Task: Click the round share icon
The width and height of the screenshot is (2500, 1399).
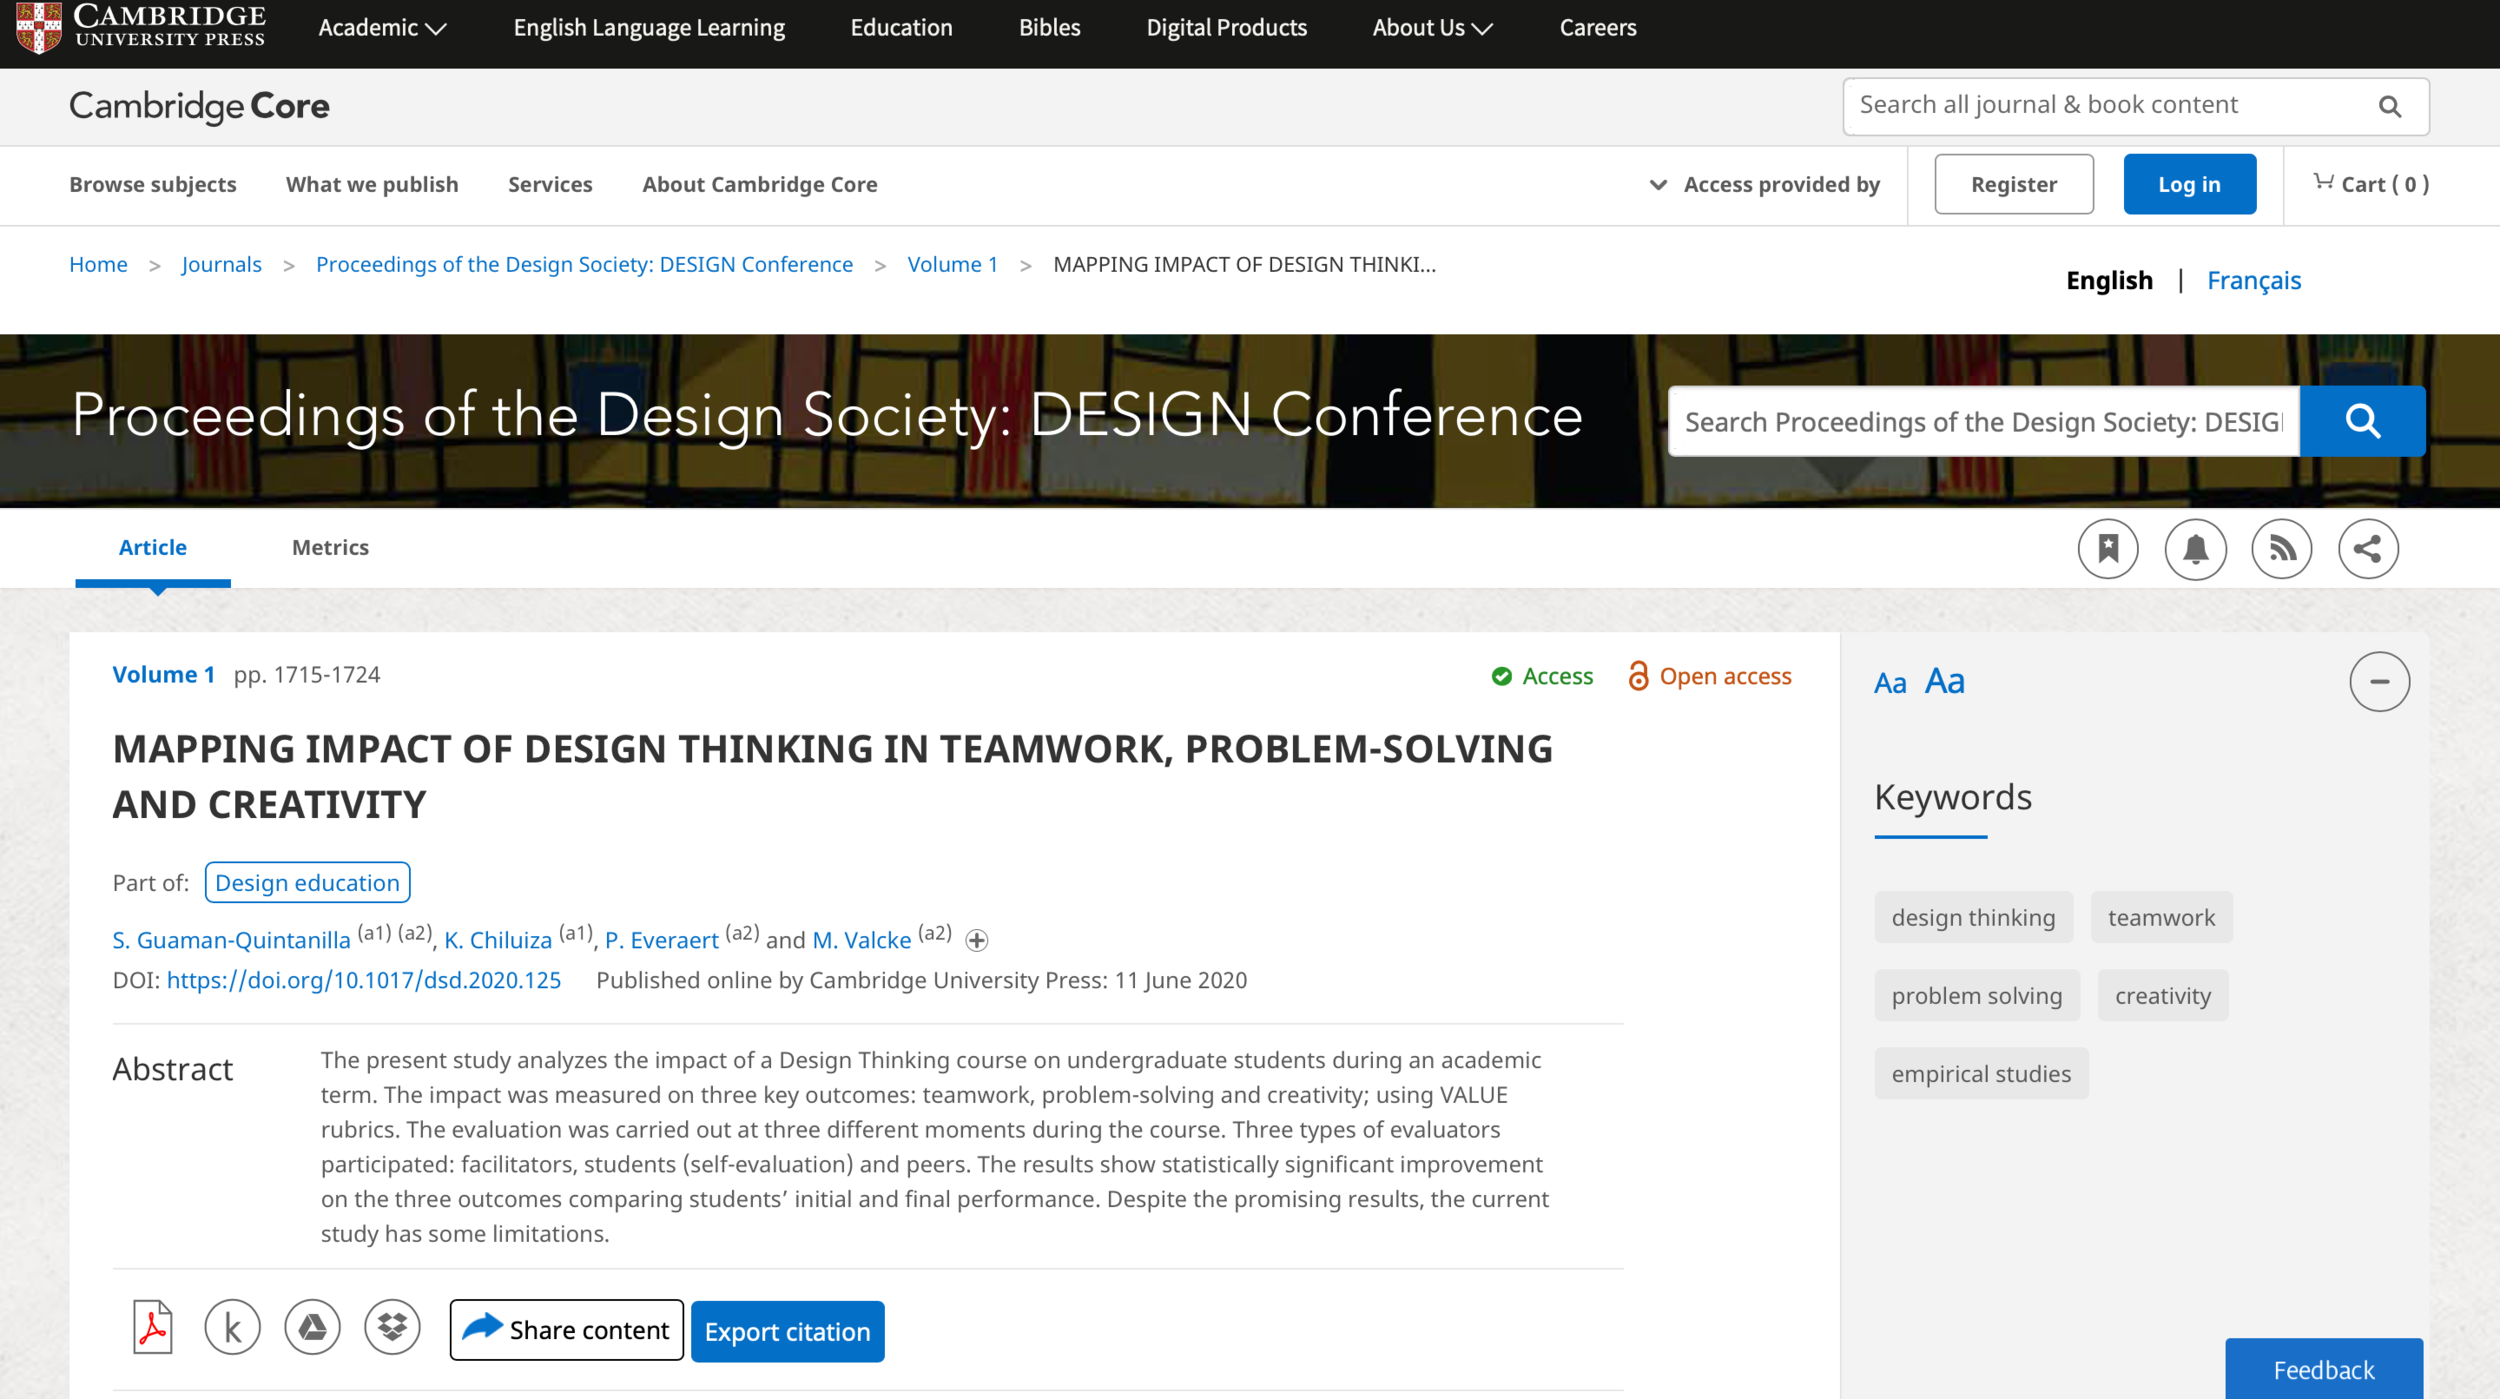Action: tap(2368, 548)
